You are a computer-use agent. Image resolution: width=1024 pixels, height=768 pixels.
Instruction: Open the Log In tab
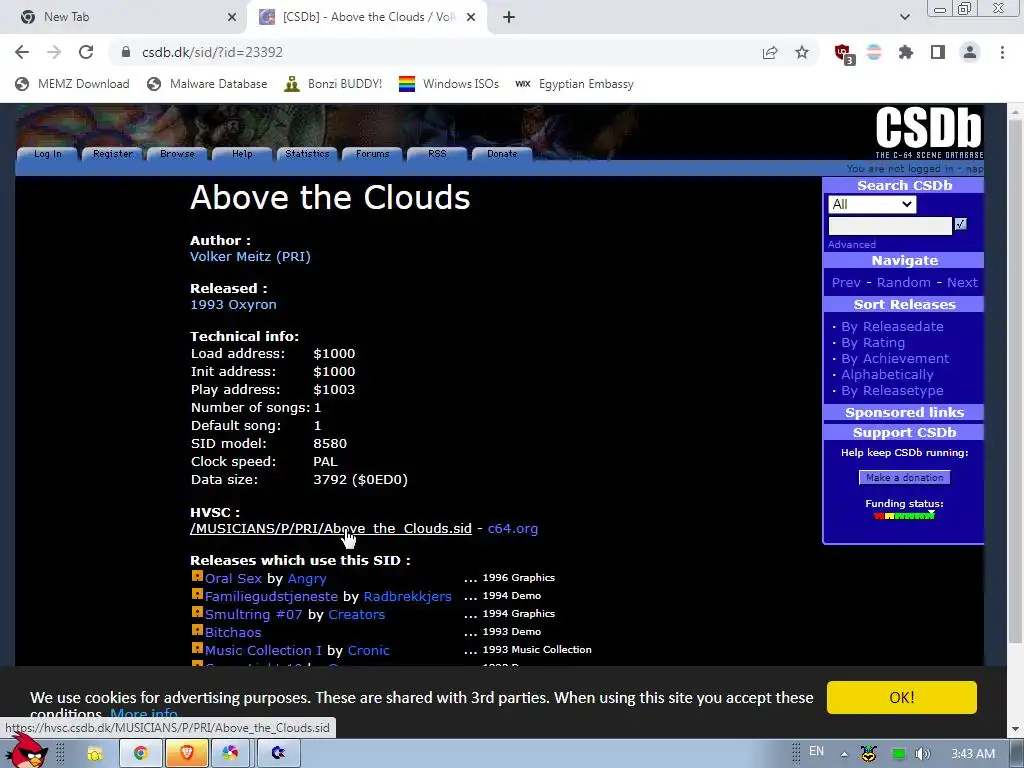coord(48,153)
